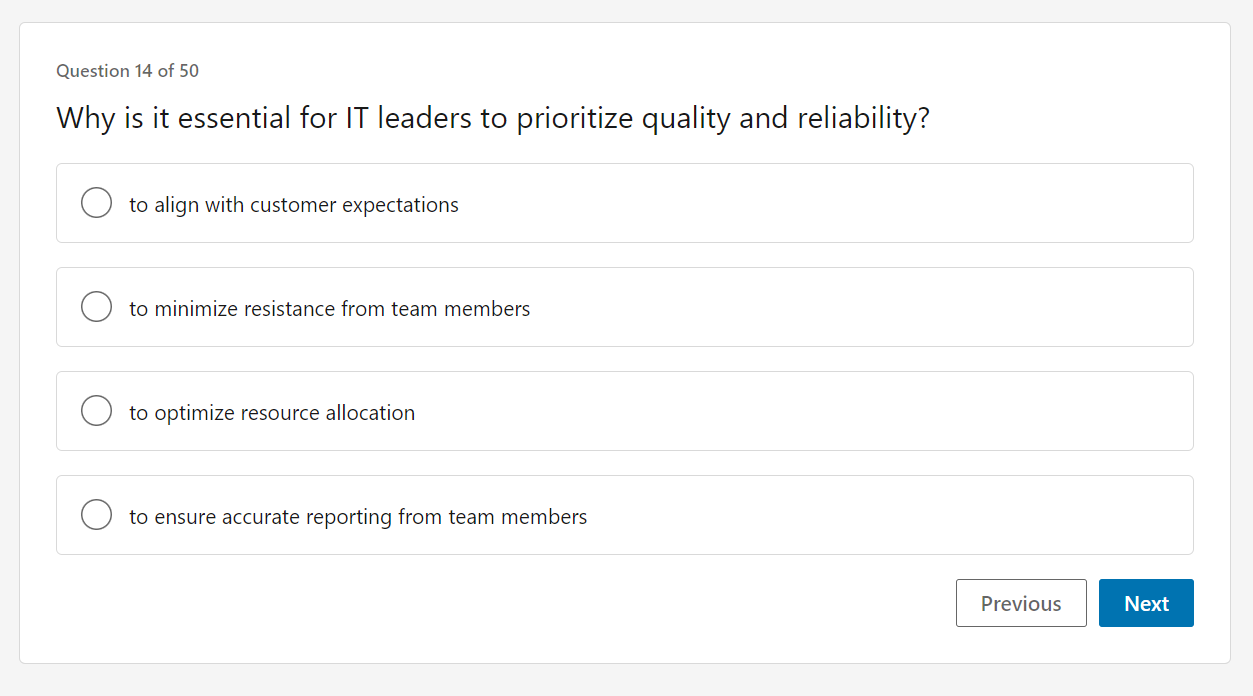Click the word 'prioritize' in the question heading
Image resolution: width=1253 pixels, height=696 pixels.
[x=574, y=119]
